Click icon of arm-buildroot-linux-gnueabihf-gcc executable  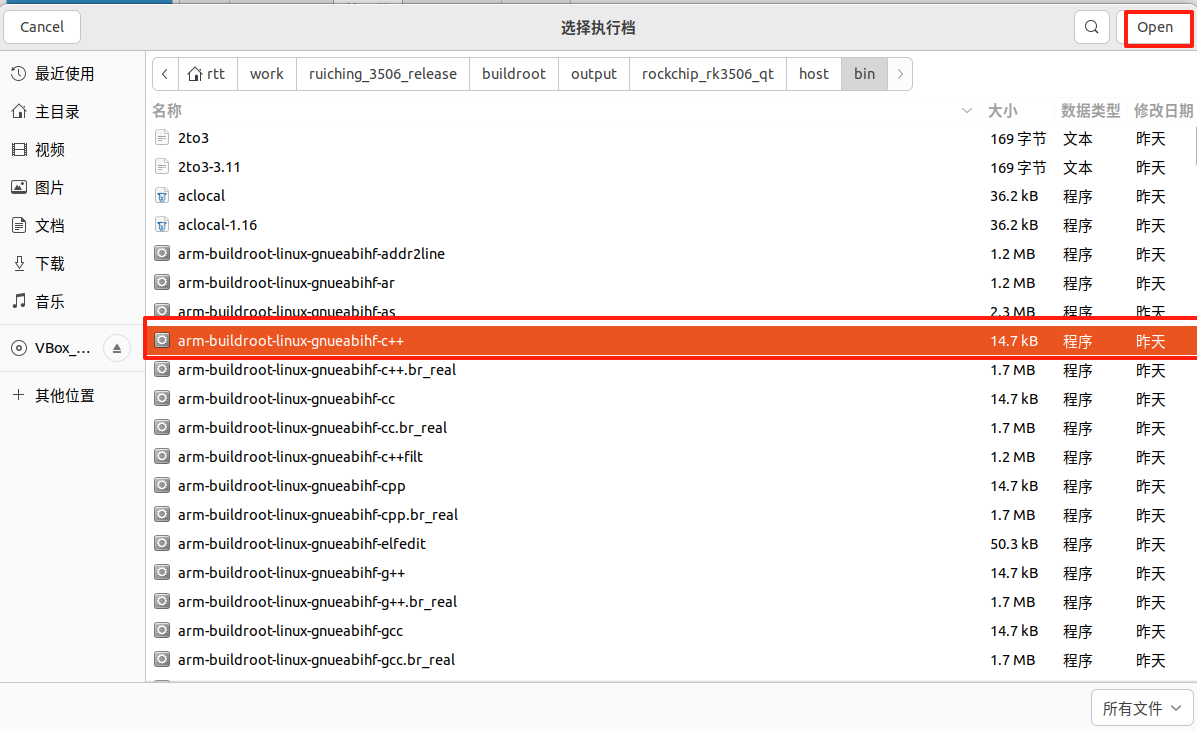coord(163,631)
